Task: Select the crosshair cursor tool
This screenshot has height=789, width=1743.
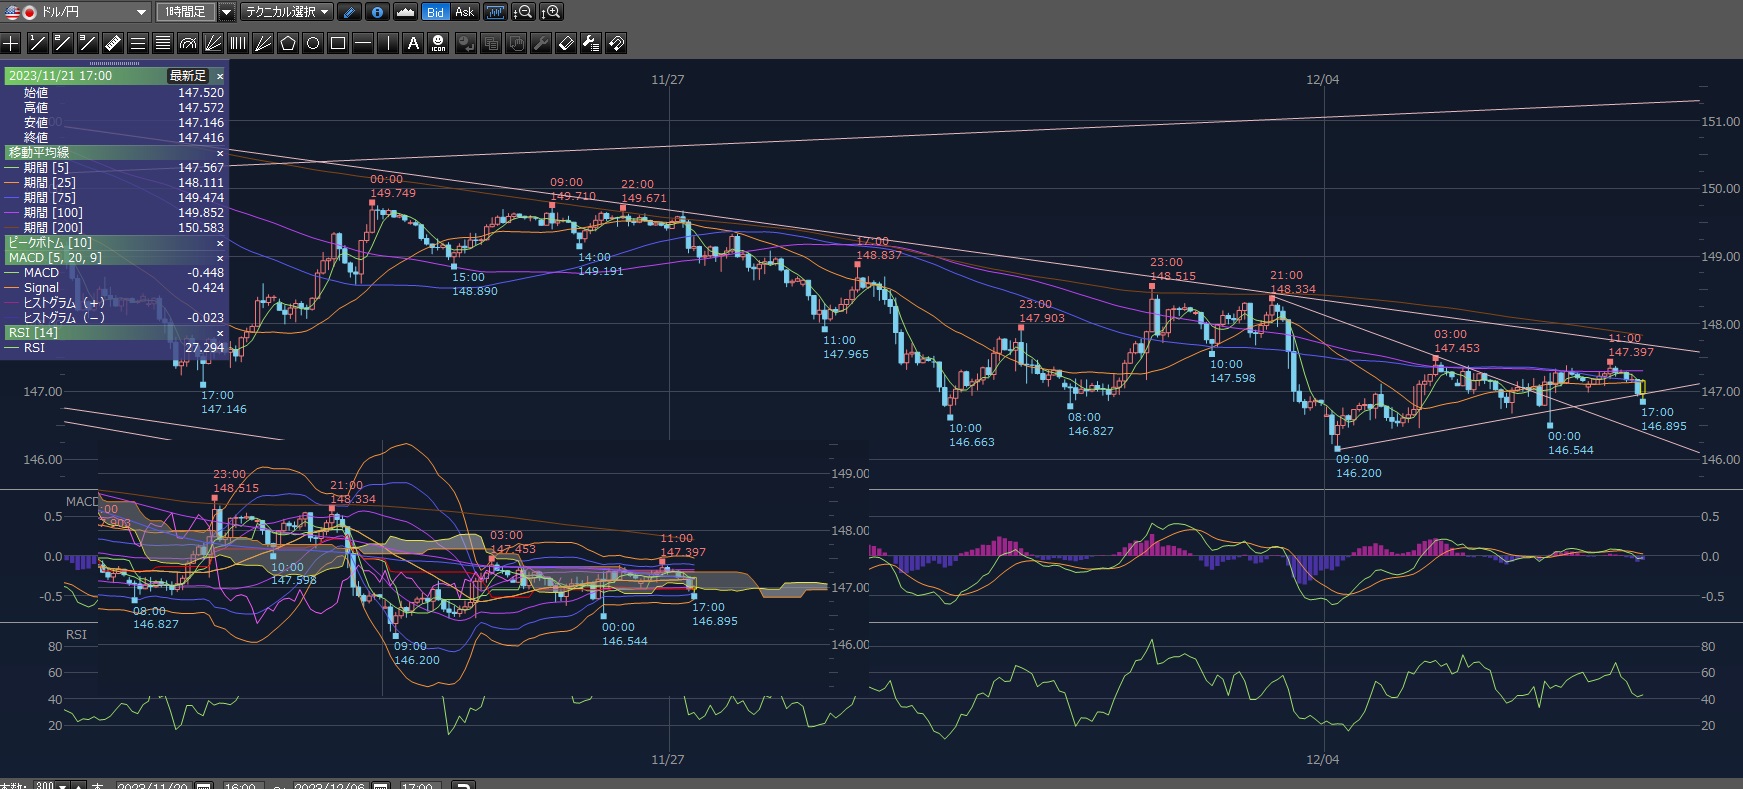Action: [x=11, y=43]
